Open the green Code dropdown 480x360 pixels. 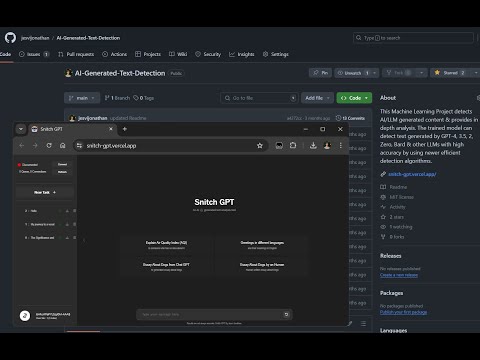pyautogui.click(x=354, y=98)
